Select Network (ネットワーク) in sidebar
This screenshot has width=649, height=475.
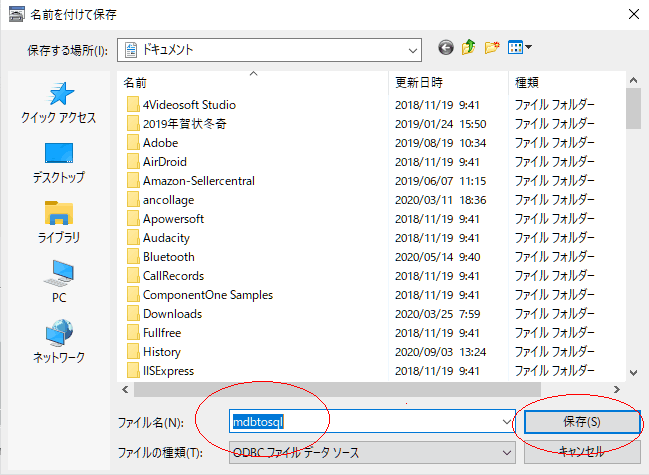(x=59, y=341)
